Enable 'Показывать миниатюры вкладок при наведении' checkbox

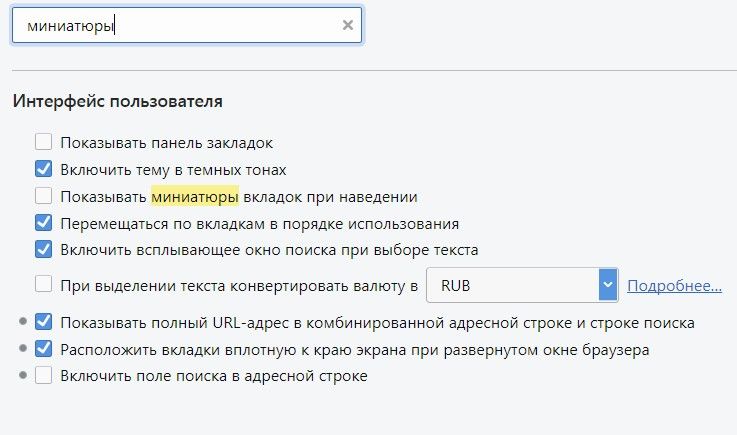(43, 196)
